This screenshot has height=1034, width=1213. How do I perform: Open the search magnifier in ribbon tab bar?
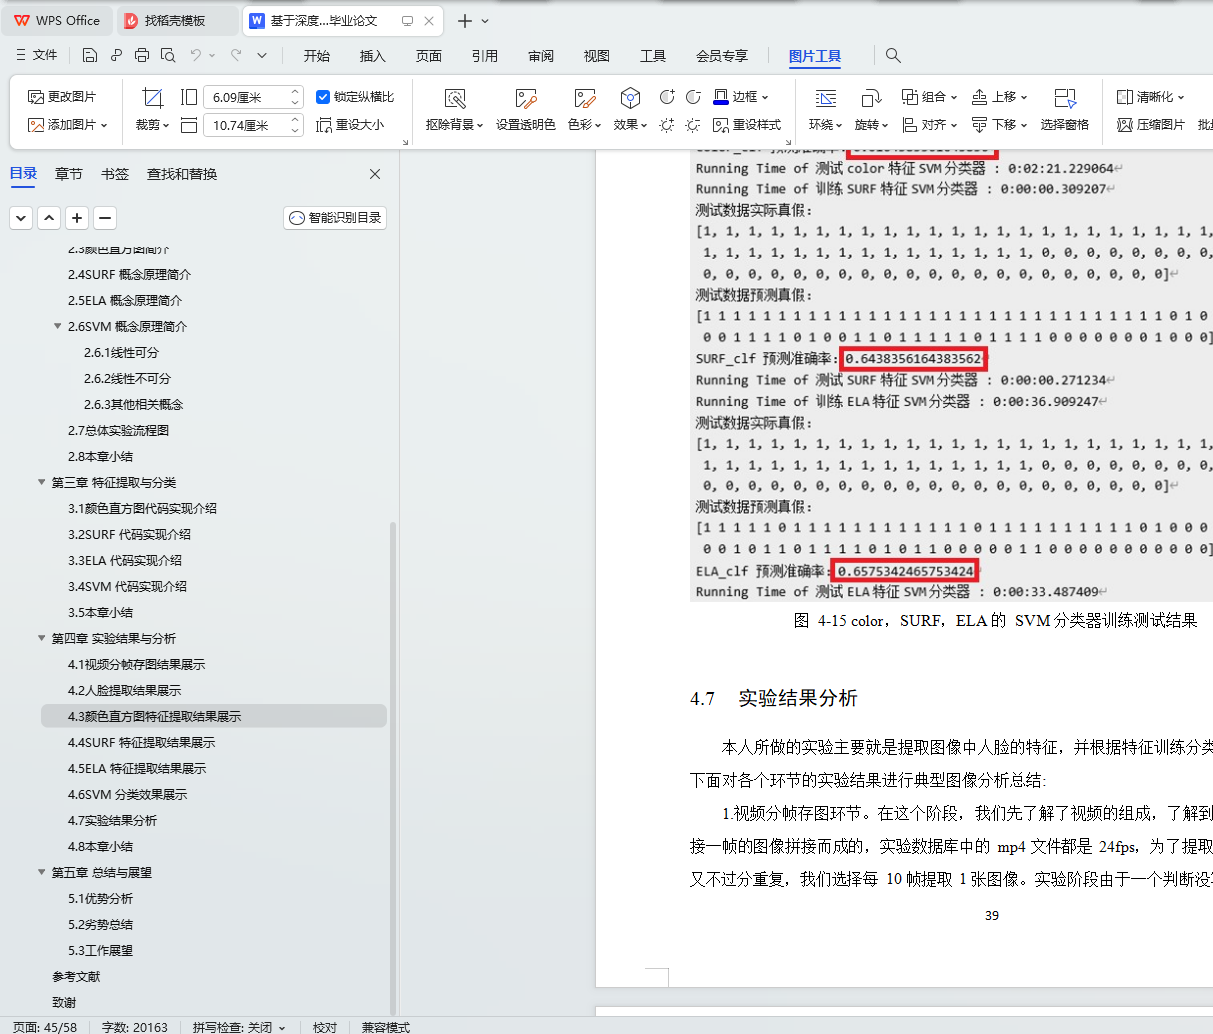pos(893,56)
